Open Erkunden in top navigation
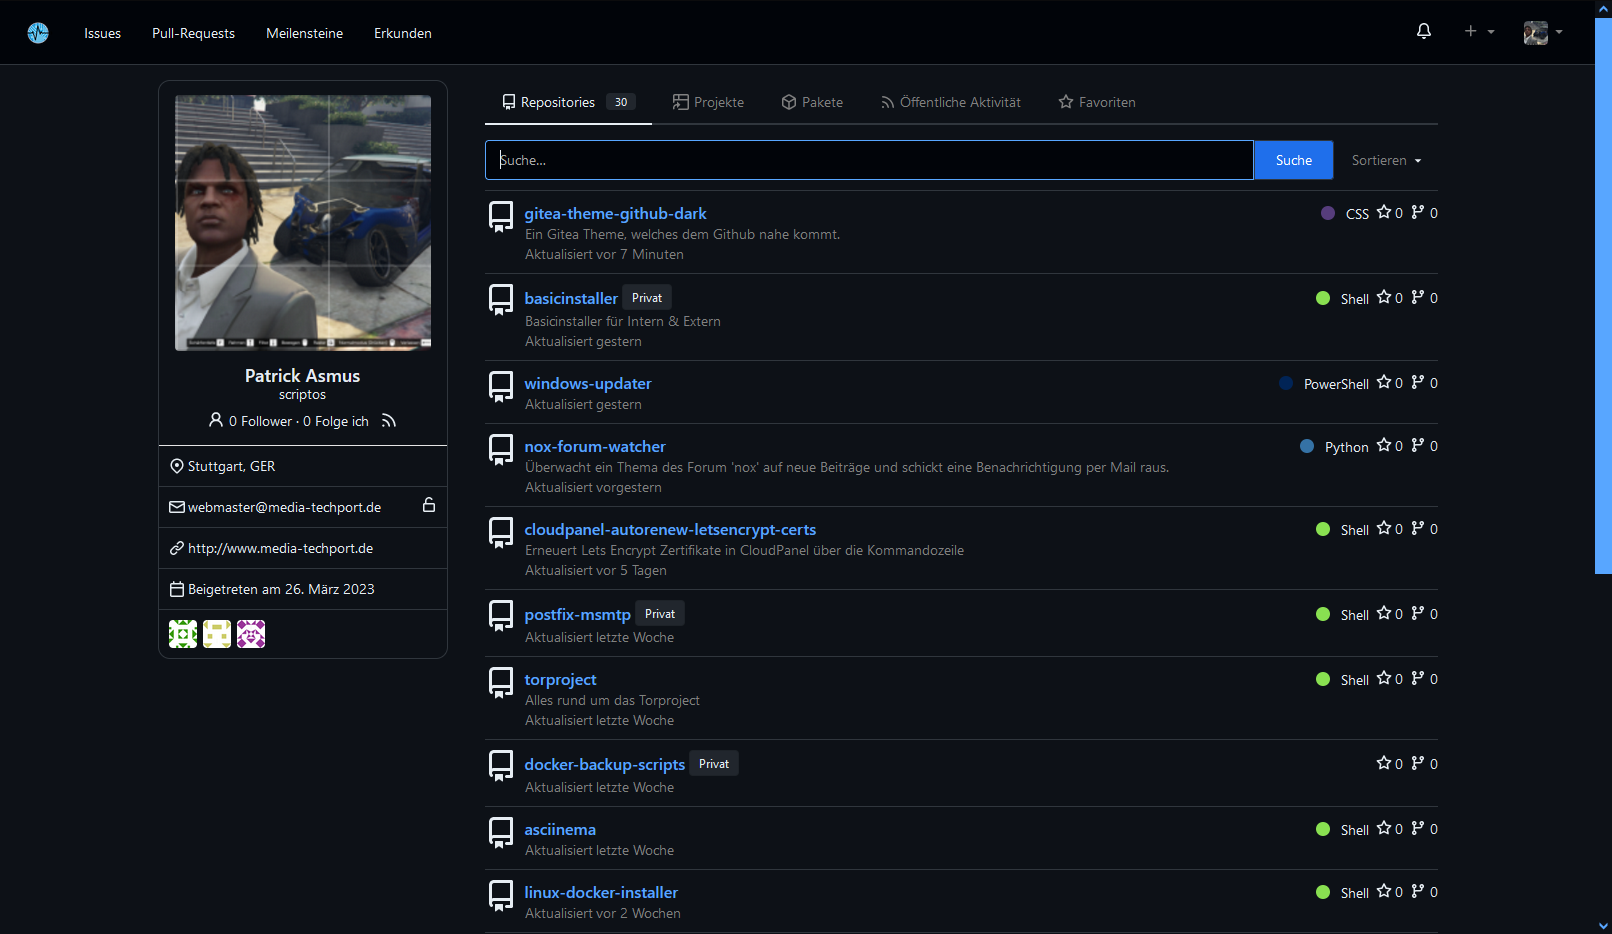The width and height of the screenshot is (1612, 934). pyautogui.click(x=403, y=33)
